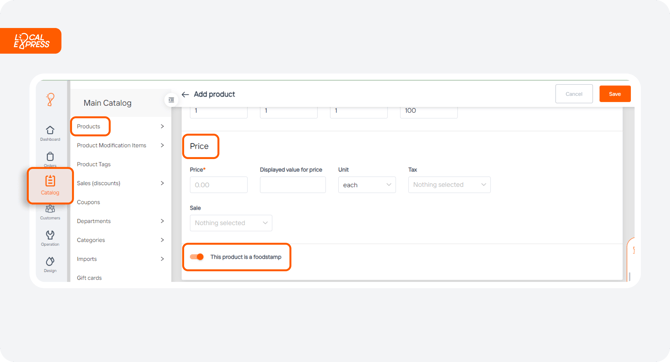
Task: Open the Coupons menu item
Action: point(88,202)
